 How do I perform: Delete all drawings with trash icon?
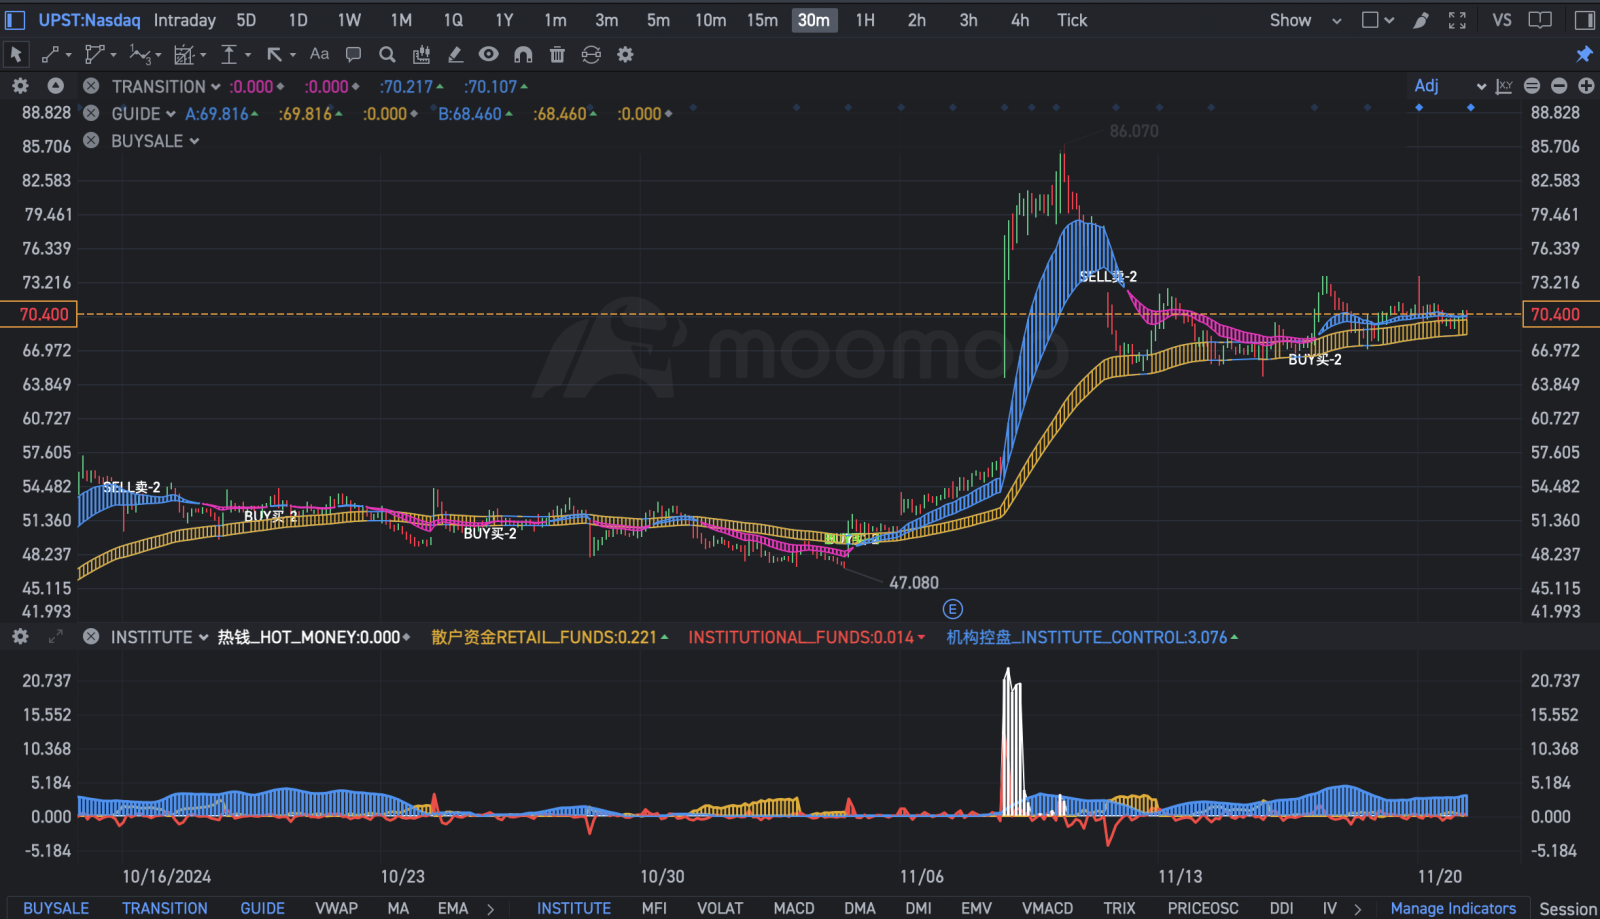tap(557, 55)
